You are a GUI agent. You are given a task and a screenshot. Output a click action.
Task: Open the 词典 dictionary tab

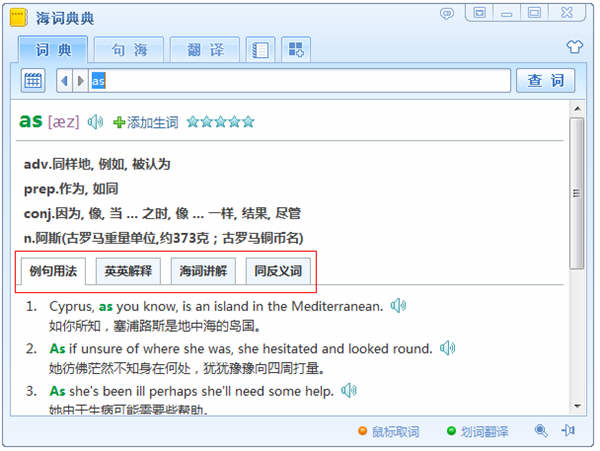pyautogui.click(x=53, y=49)
